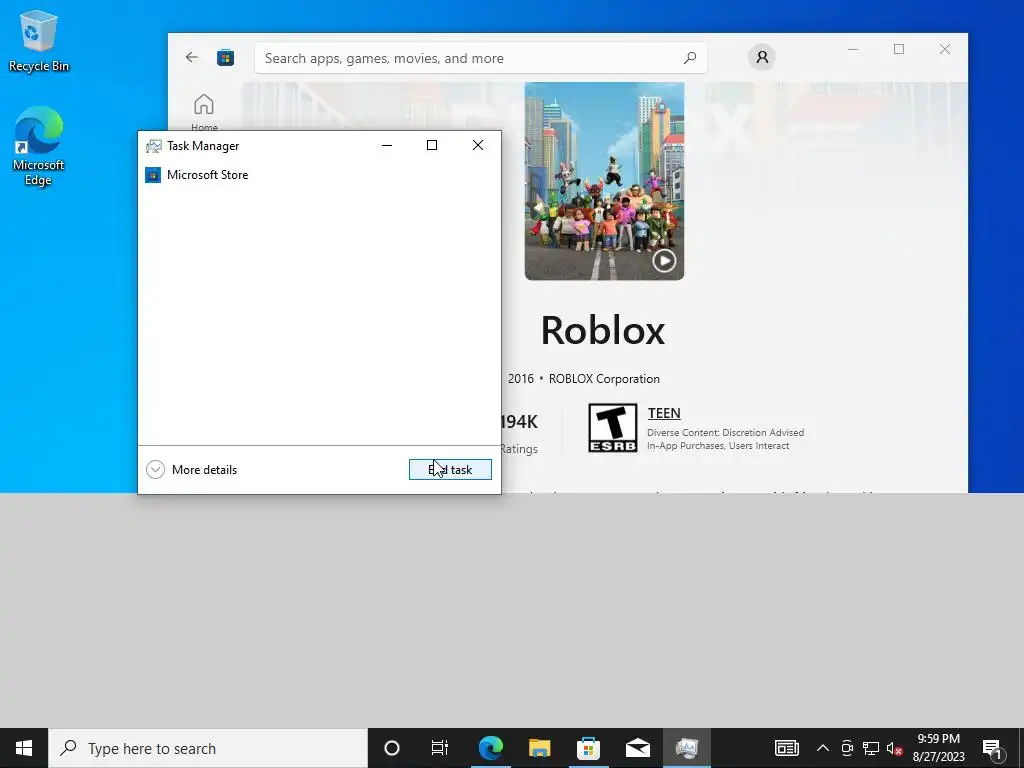The image size is (1024, 768).
Task: Open File Explorer from taskbar
Action: (x=539, y=748)
